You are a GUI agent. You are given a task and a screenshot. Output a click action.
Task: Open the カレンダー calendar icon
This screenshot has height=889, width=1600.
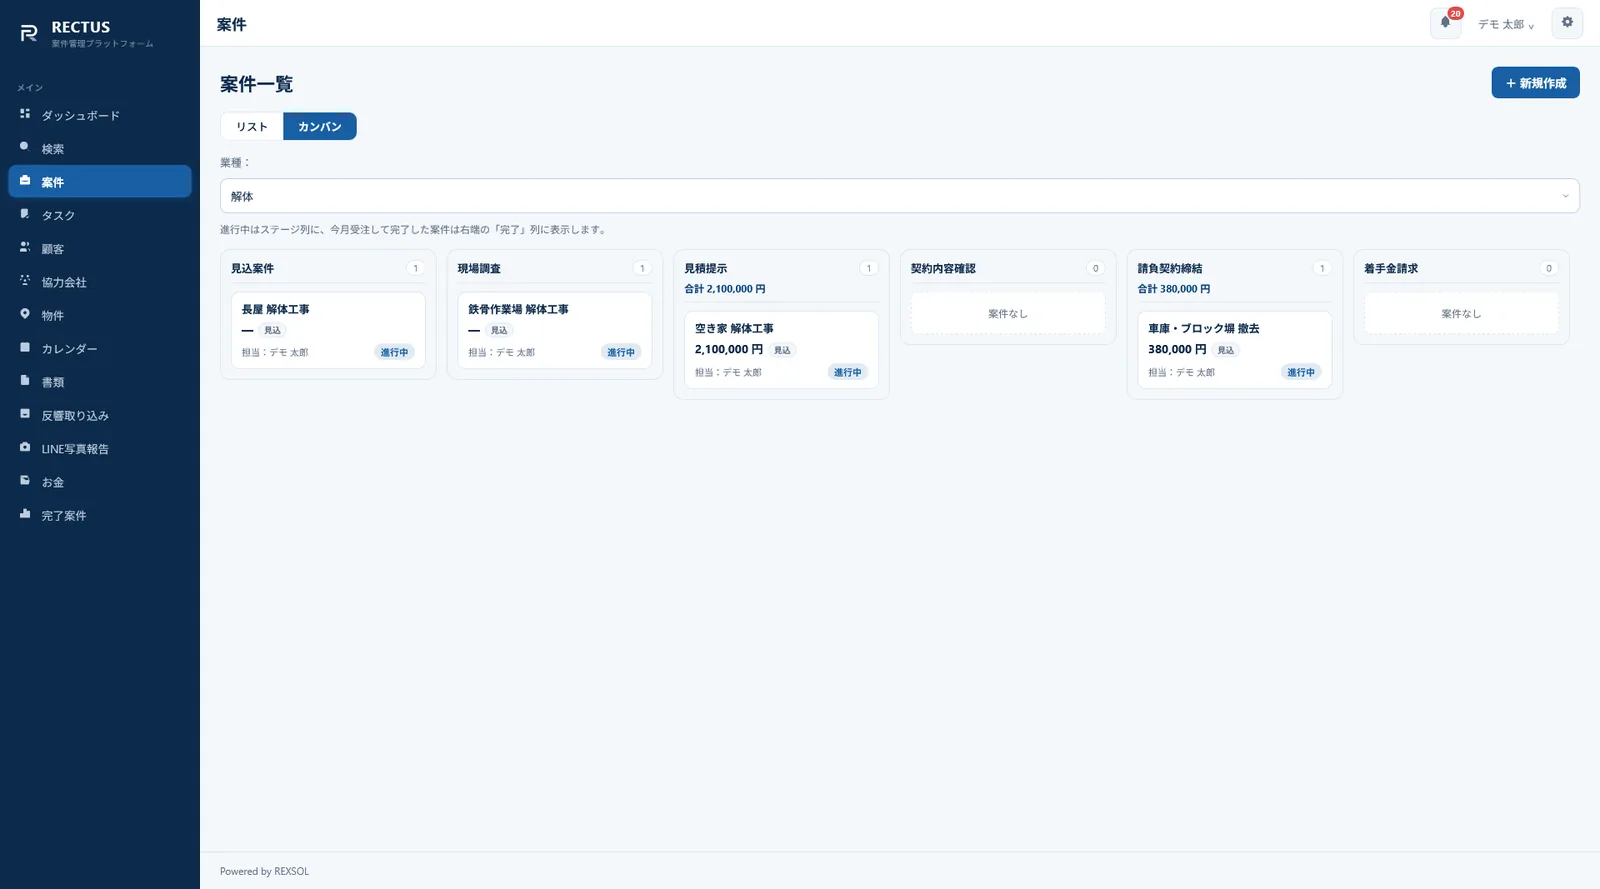pos(25,347)
